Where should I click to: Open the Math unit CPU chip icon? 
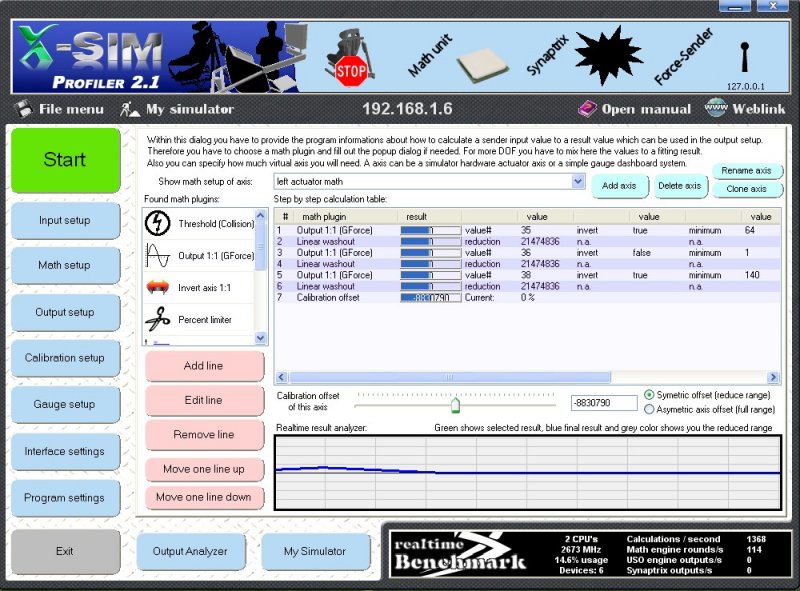pos(482,65)
